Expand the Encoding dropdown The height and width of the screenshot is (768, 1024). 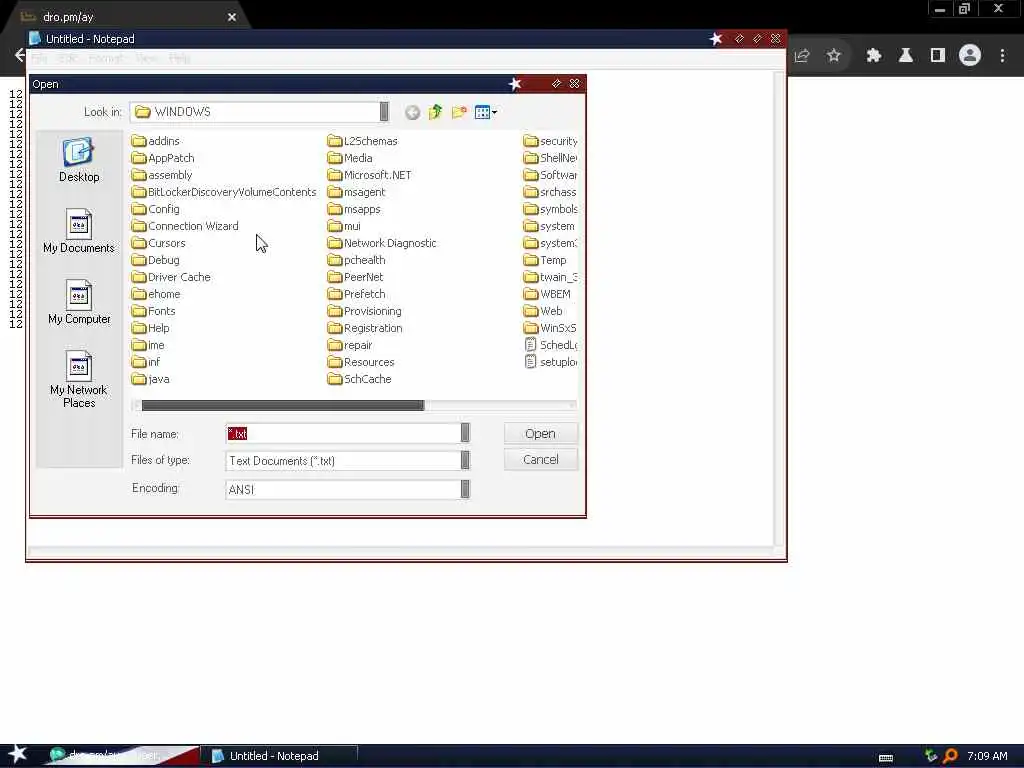[x=465, y=488]
